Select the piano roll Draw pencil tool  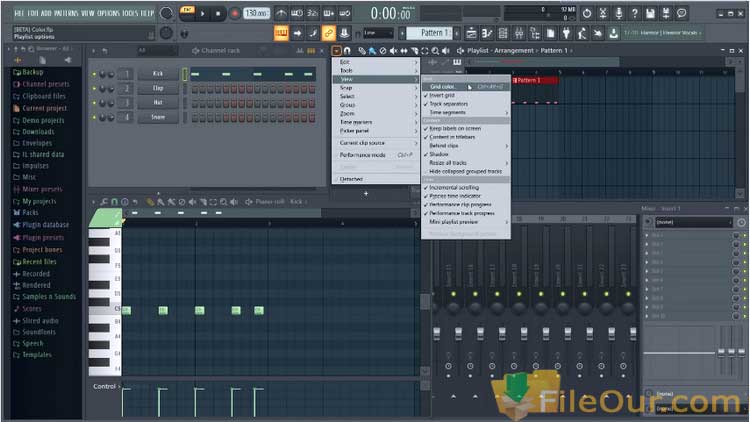coord(150,202)
